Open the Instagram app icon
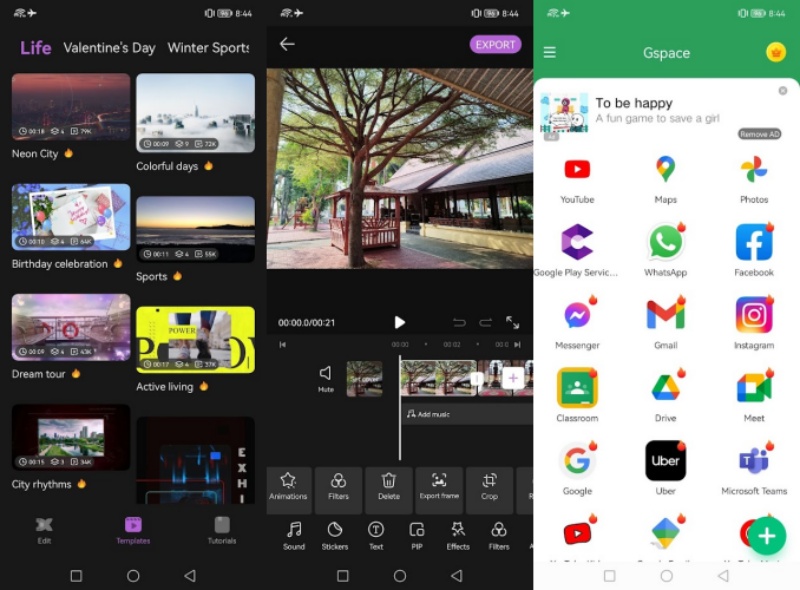 pos(754,315)
